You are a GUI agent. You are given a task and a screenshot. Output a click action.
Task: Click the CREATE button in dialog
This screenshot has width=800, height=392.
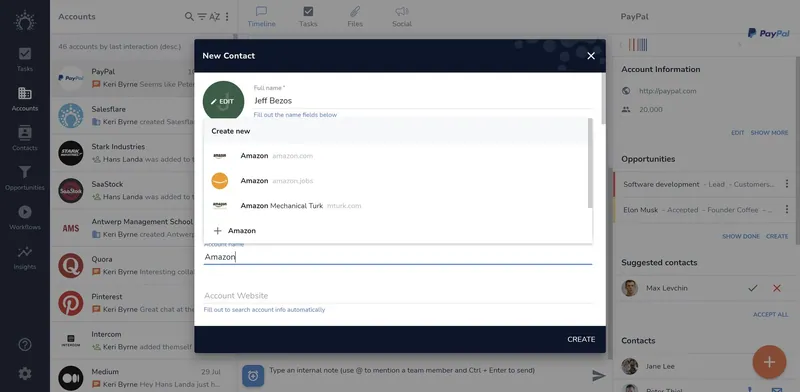tap(581, 339)
